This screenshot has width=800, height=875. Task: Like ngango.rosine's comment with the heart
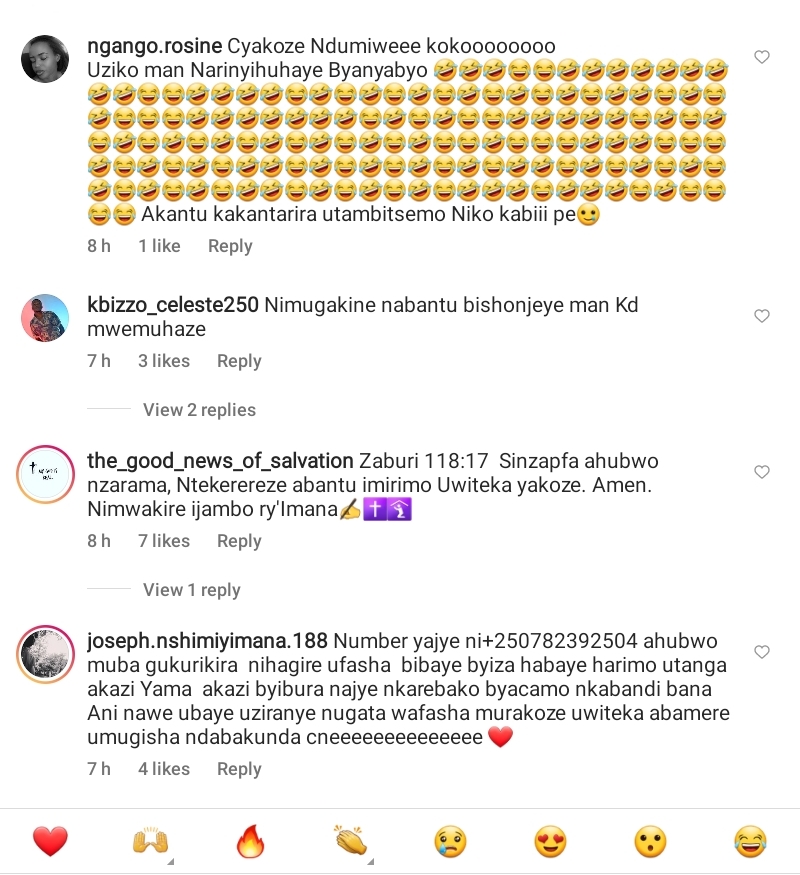point(762,57)
